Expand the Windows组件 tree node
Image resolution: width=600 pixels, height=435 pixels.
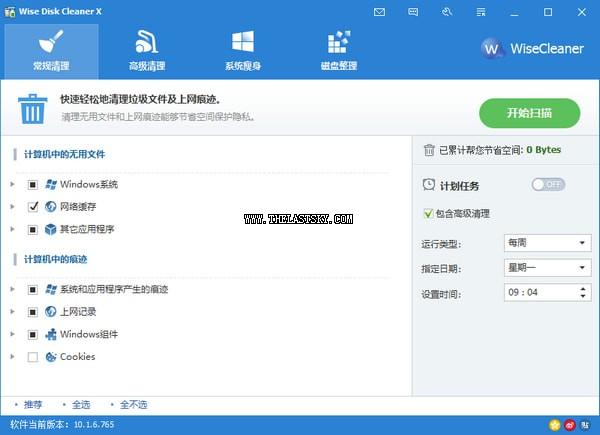(12, 334)
